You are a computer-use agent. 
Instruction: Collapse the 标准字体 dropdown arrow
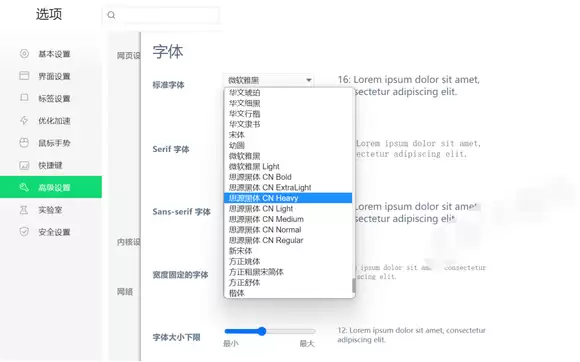(x=308, y=80)
